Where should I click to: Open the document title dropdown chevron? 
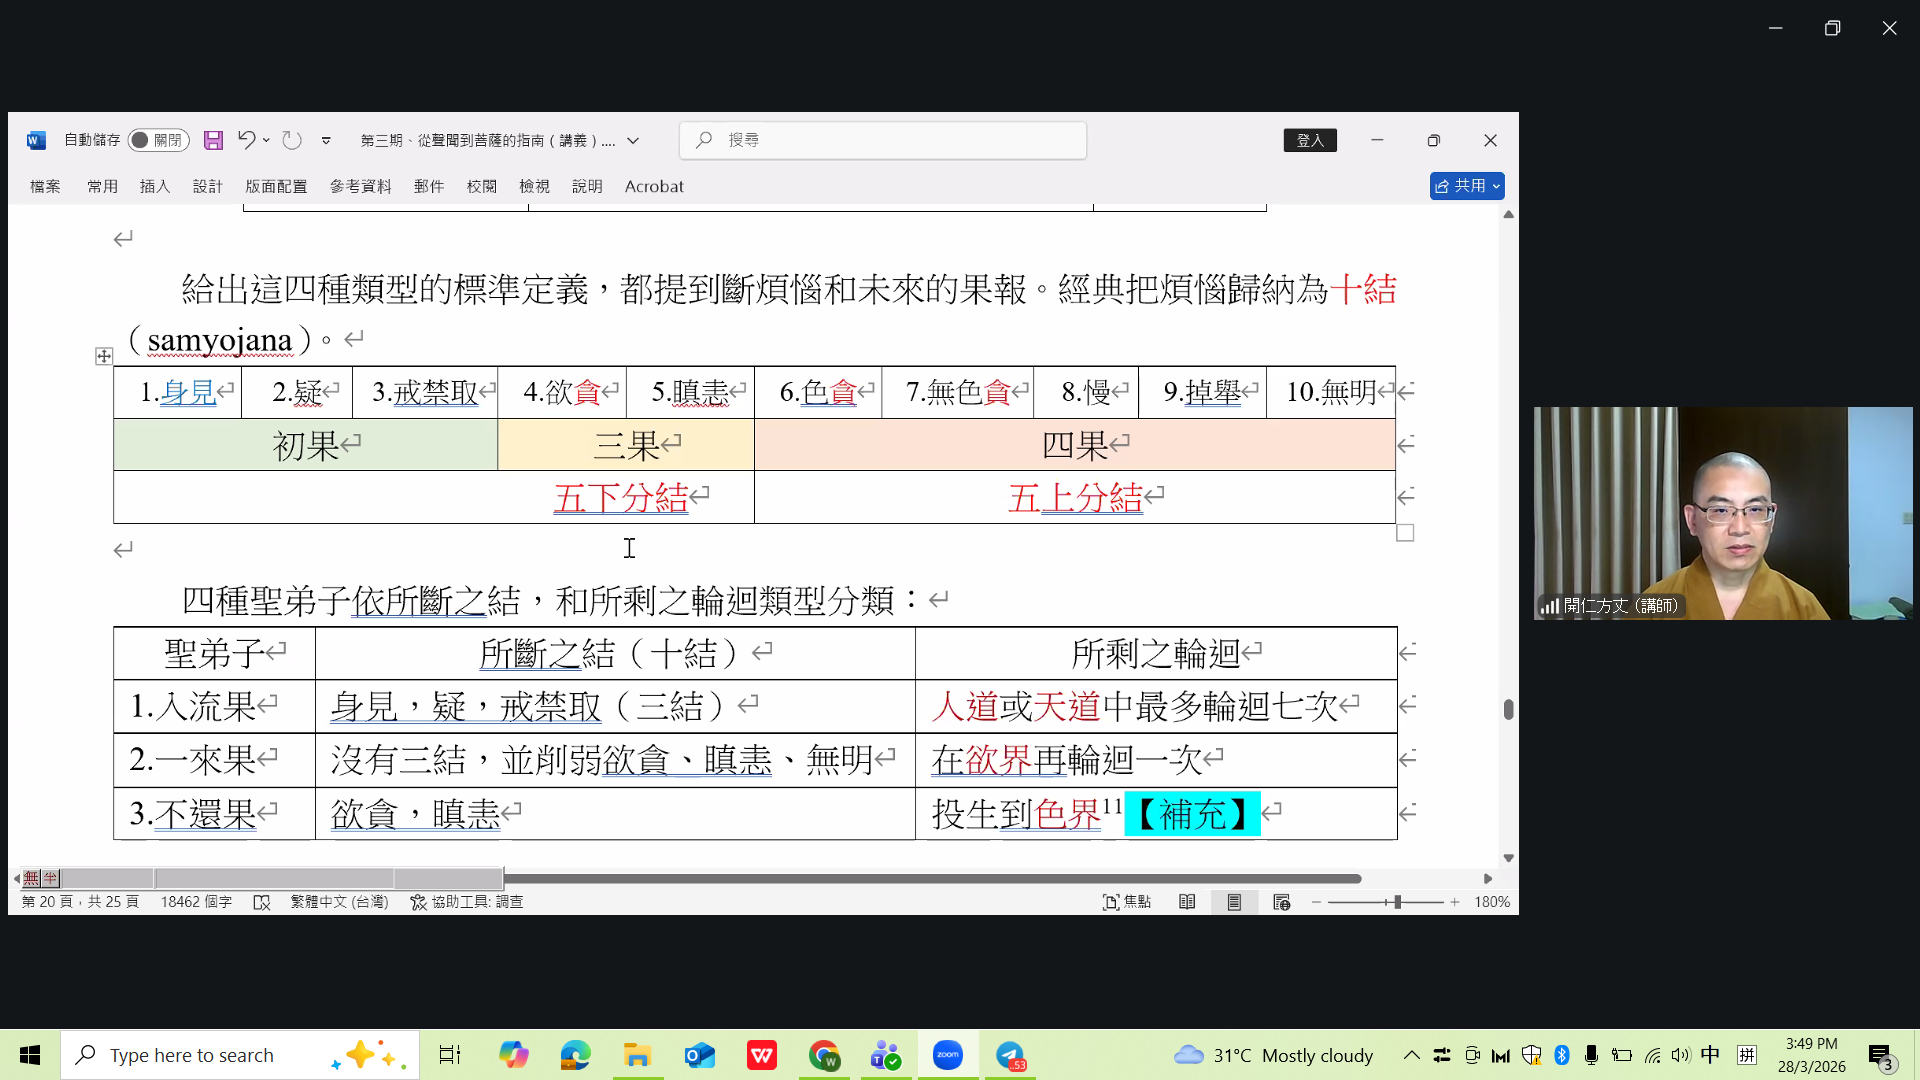pos(633,141)
